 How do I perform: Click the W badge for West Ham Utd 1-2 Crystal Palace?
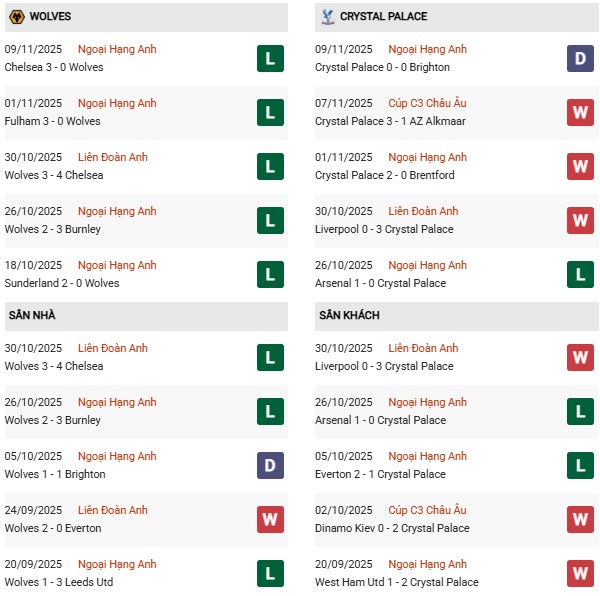coord(580,574)
